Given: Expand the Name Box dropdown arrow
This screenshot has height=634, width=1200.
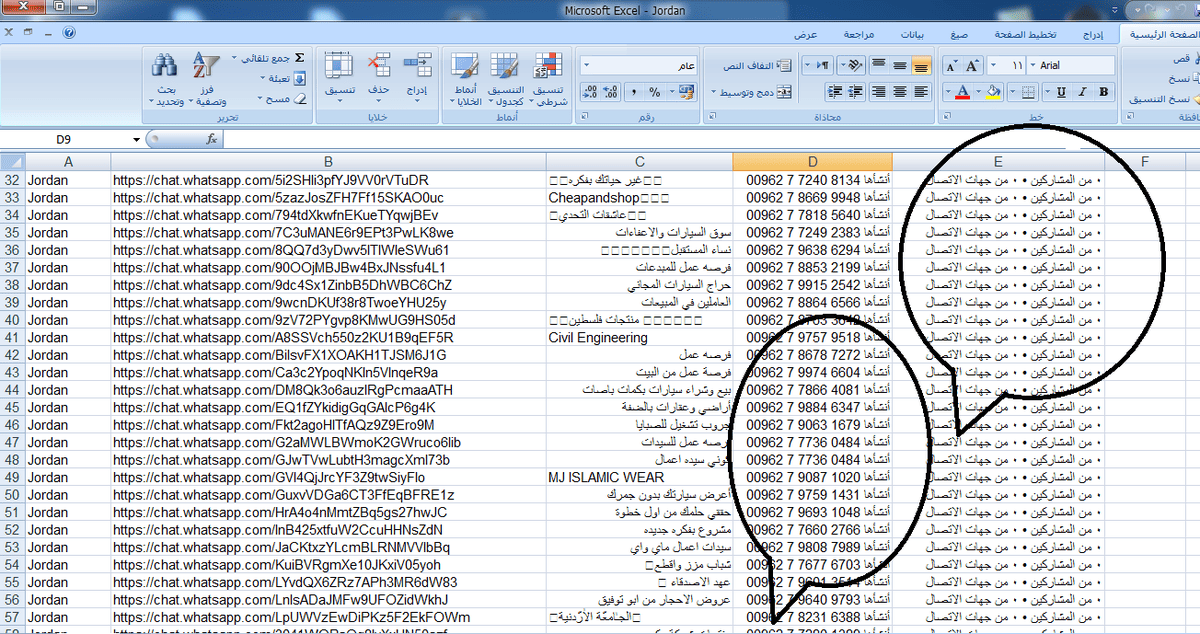Looking at the screenshot, I should coord(137,139).
